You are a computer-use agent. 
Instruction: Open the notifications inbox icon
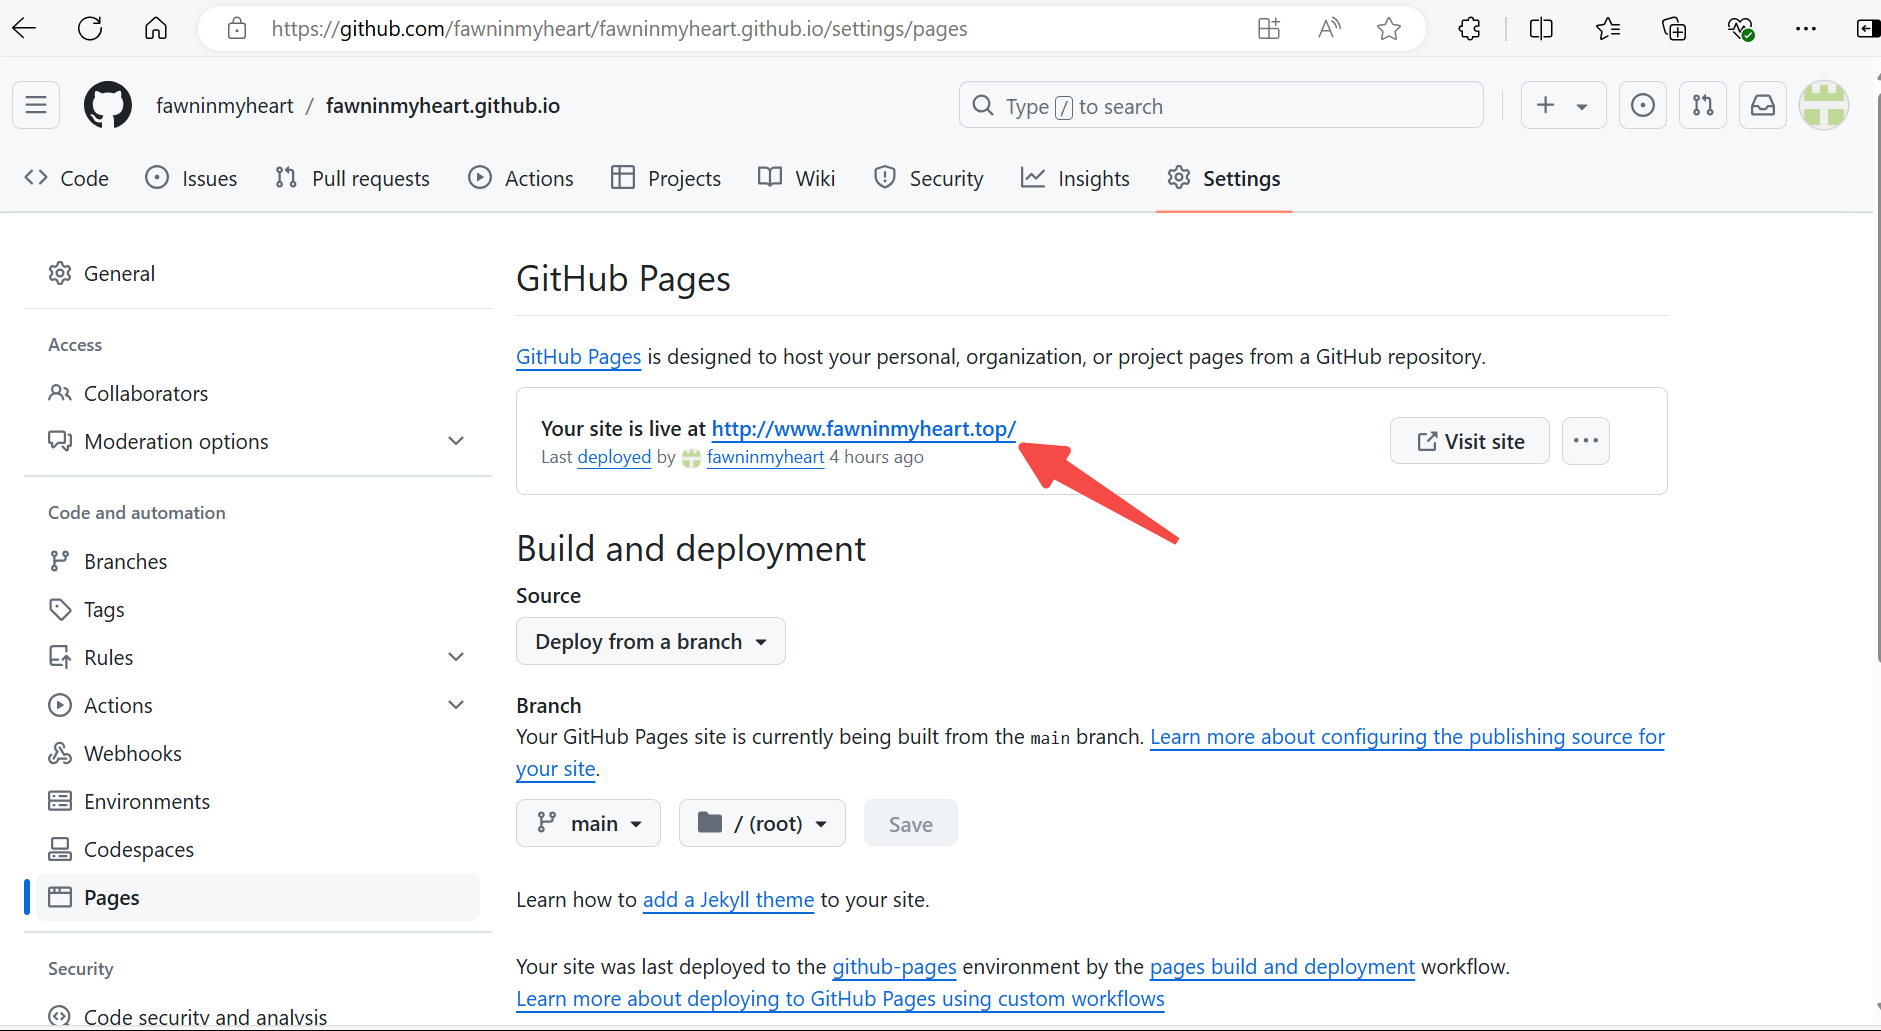pyautogui.click(x=1762, y=105)
